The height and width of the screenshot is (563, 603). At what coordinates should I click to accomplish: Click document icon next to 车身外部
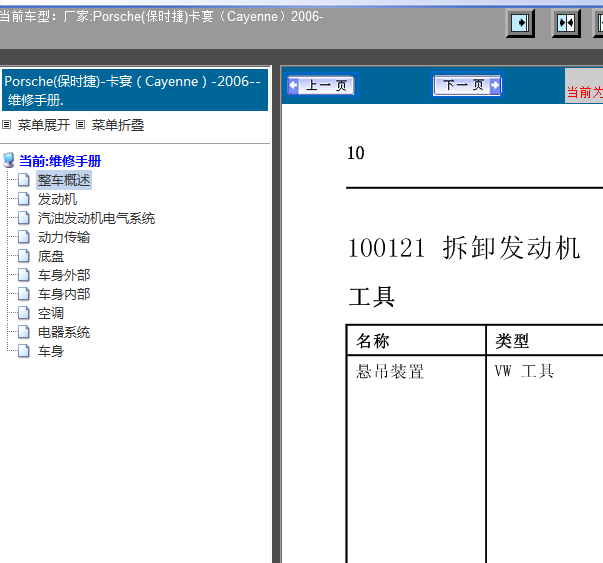pos(23,275)
